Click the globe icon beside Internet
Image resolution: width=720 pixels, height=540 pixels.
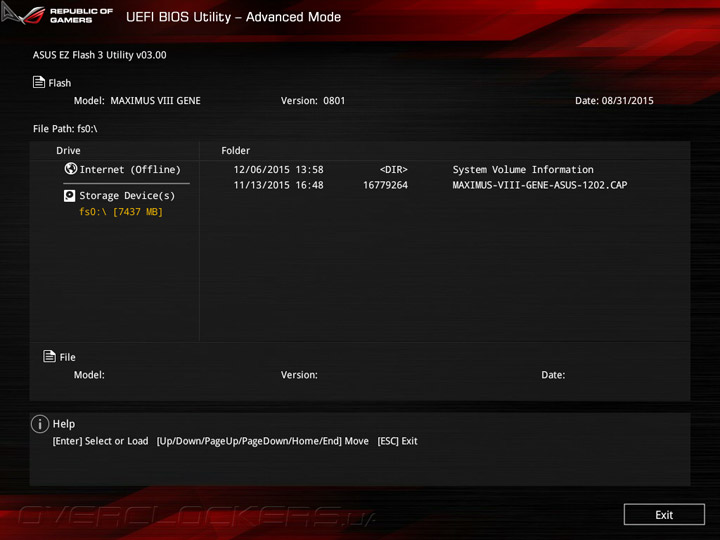coord(70,169)
